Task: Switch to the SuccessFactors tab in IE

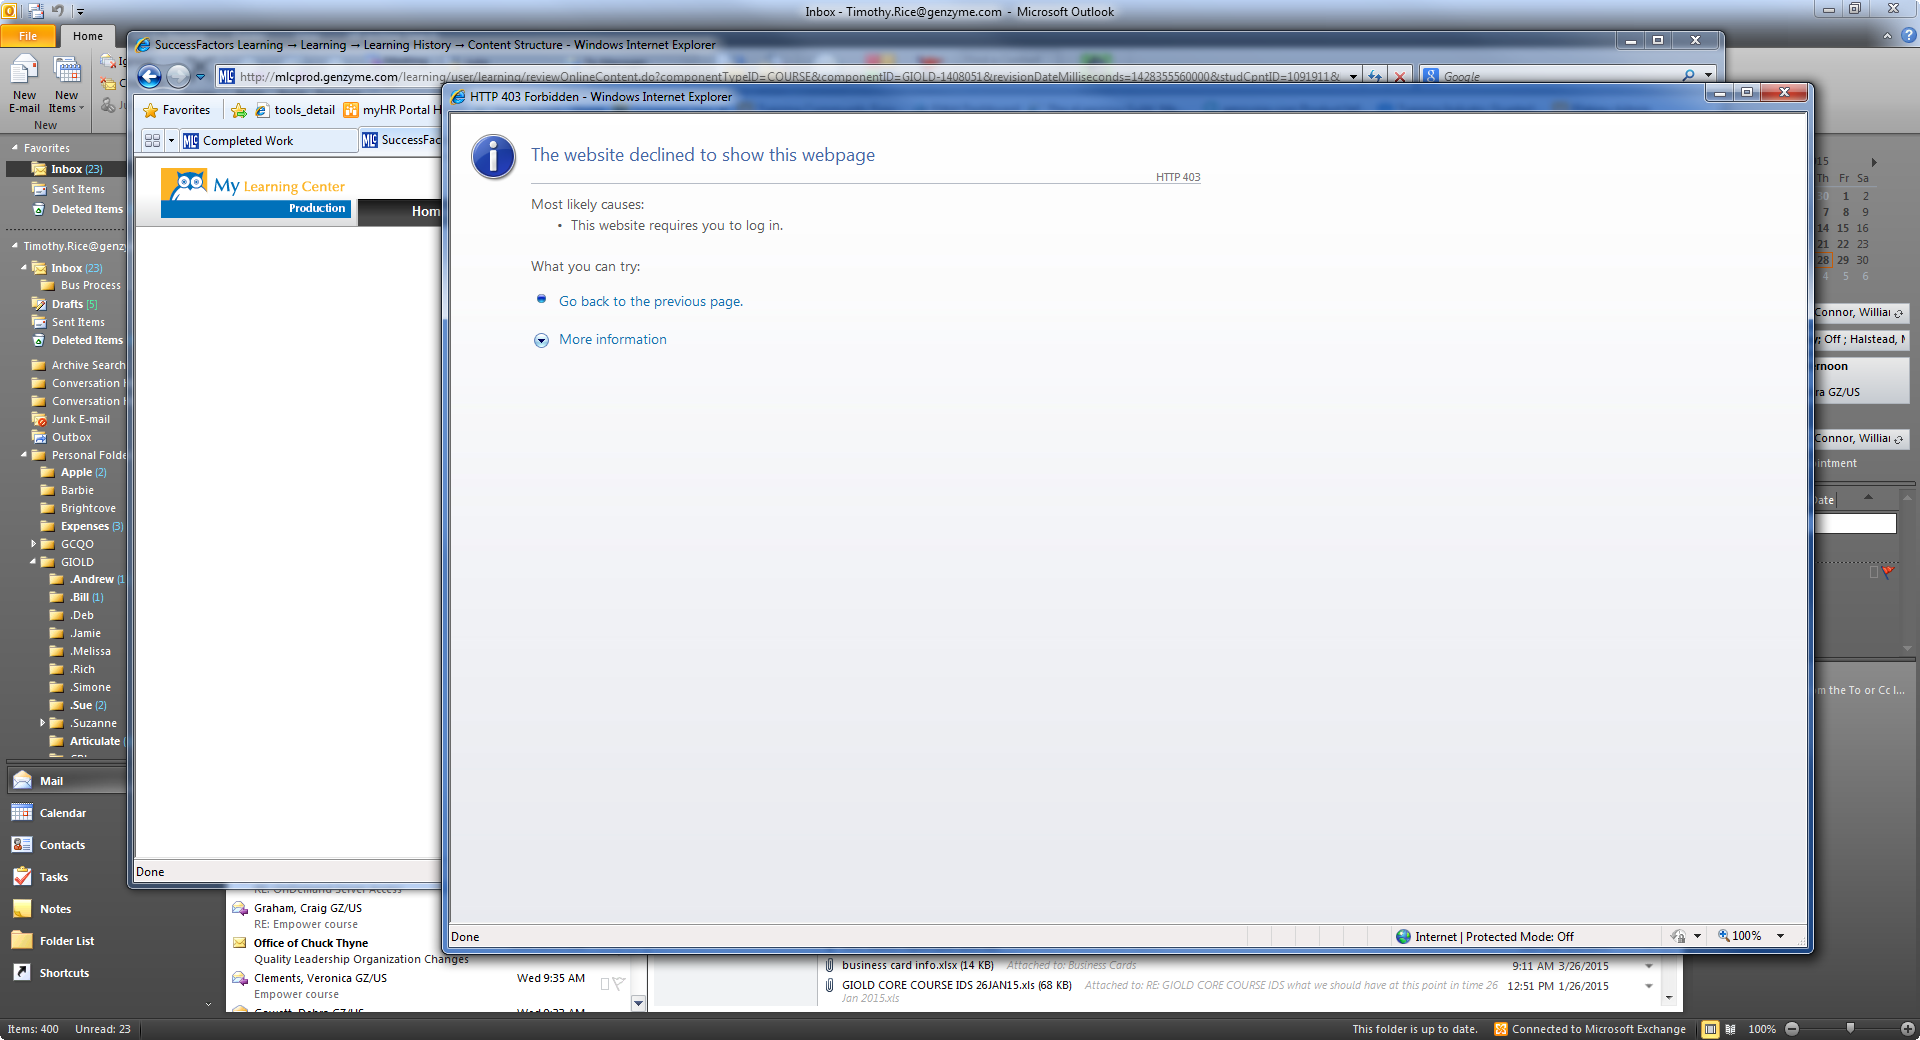Action: pos(400,140)
